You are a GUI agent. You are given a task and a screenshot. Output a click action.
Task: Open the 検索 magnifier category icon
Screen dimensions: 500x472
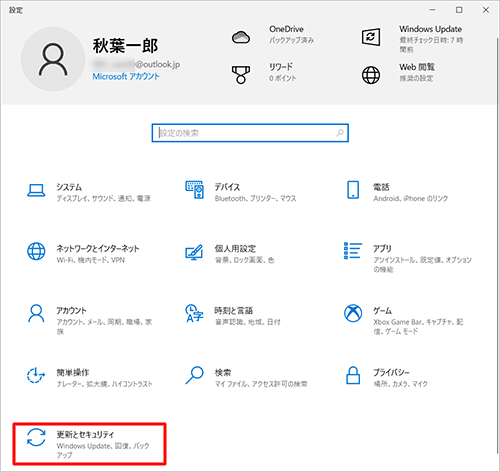coord(194,375)
